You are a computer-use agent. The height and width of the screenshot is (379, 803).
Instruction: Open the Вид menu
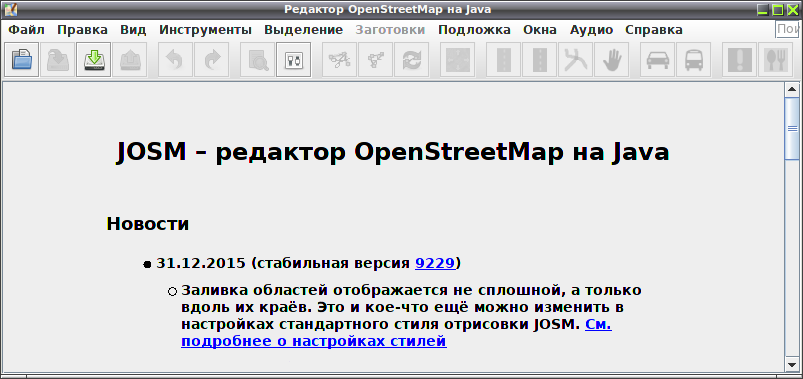coord(134,30)
